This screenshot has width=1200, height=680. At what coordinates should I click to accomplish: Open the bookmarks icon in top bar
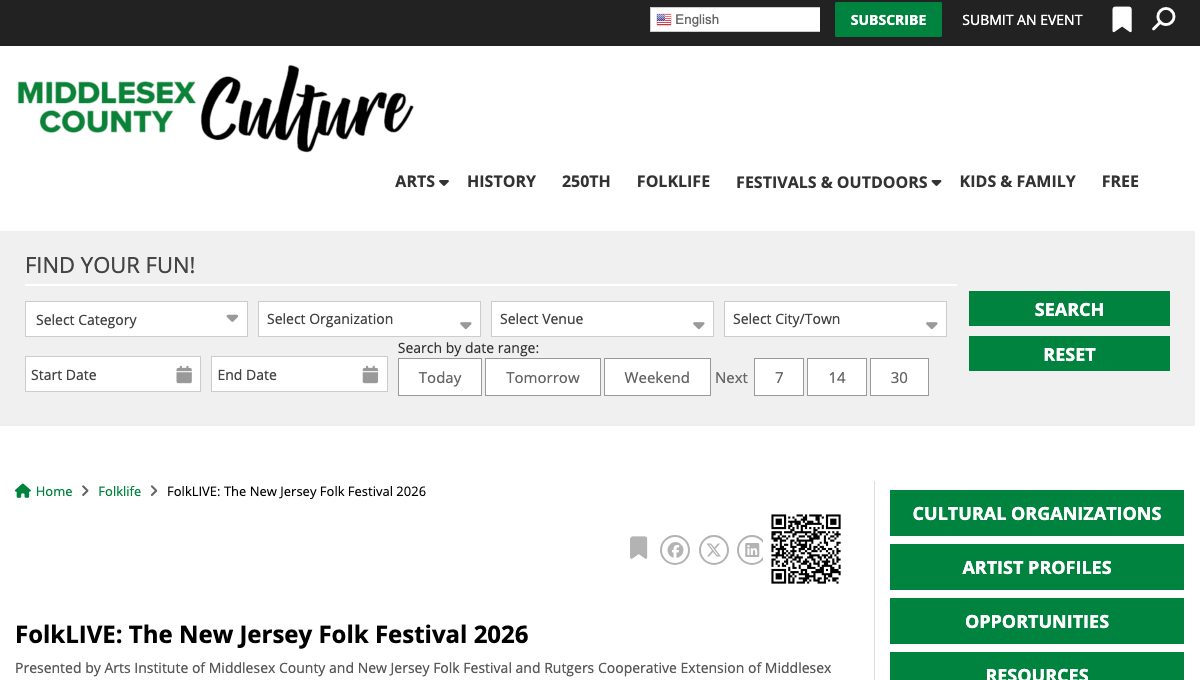click(1122, 20)
